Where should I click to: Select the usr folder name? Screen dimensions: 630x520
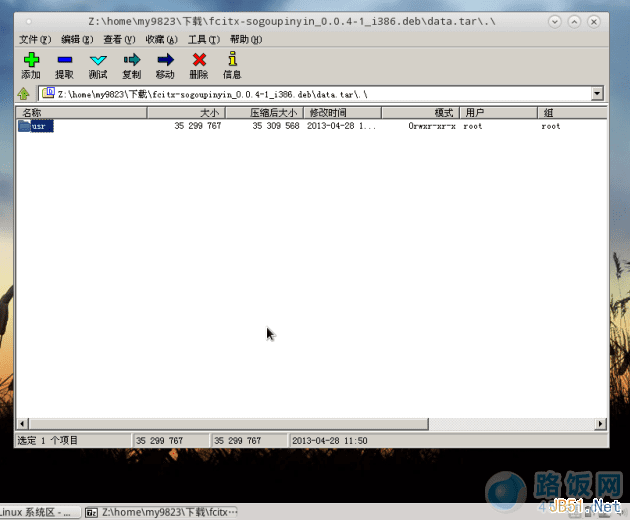pos(42,126)
